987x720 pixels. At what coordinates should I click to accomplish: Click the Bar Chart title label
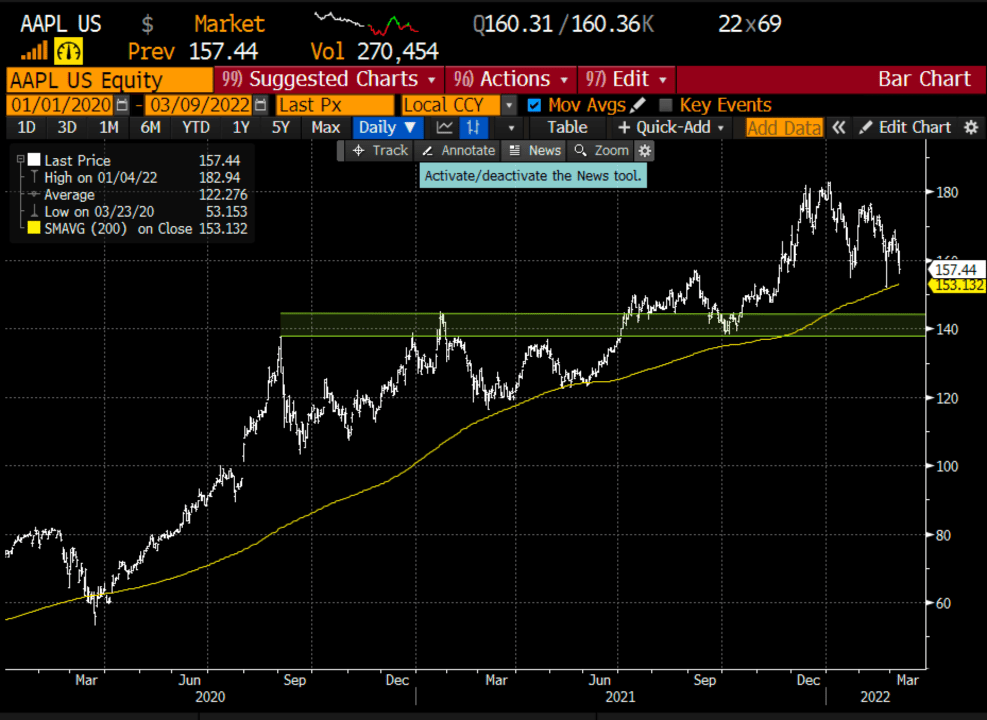(923, 79)
